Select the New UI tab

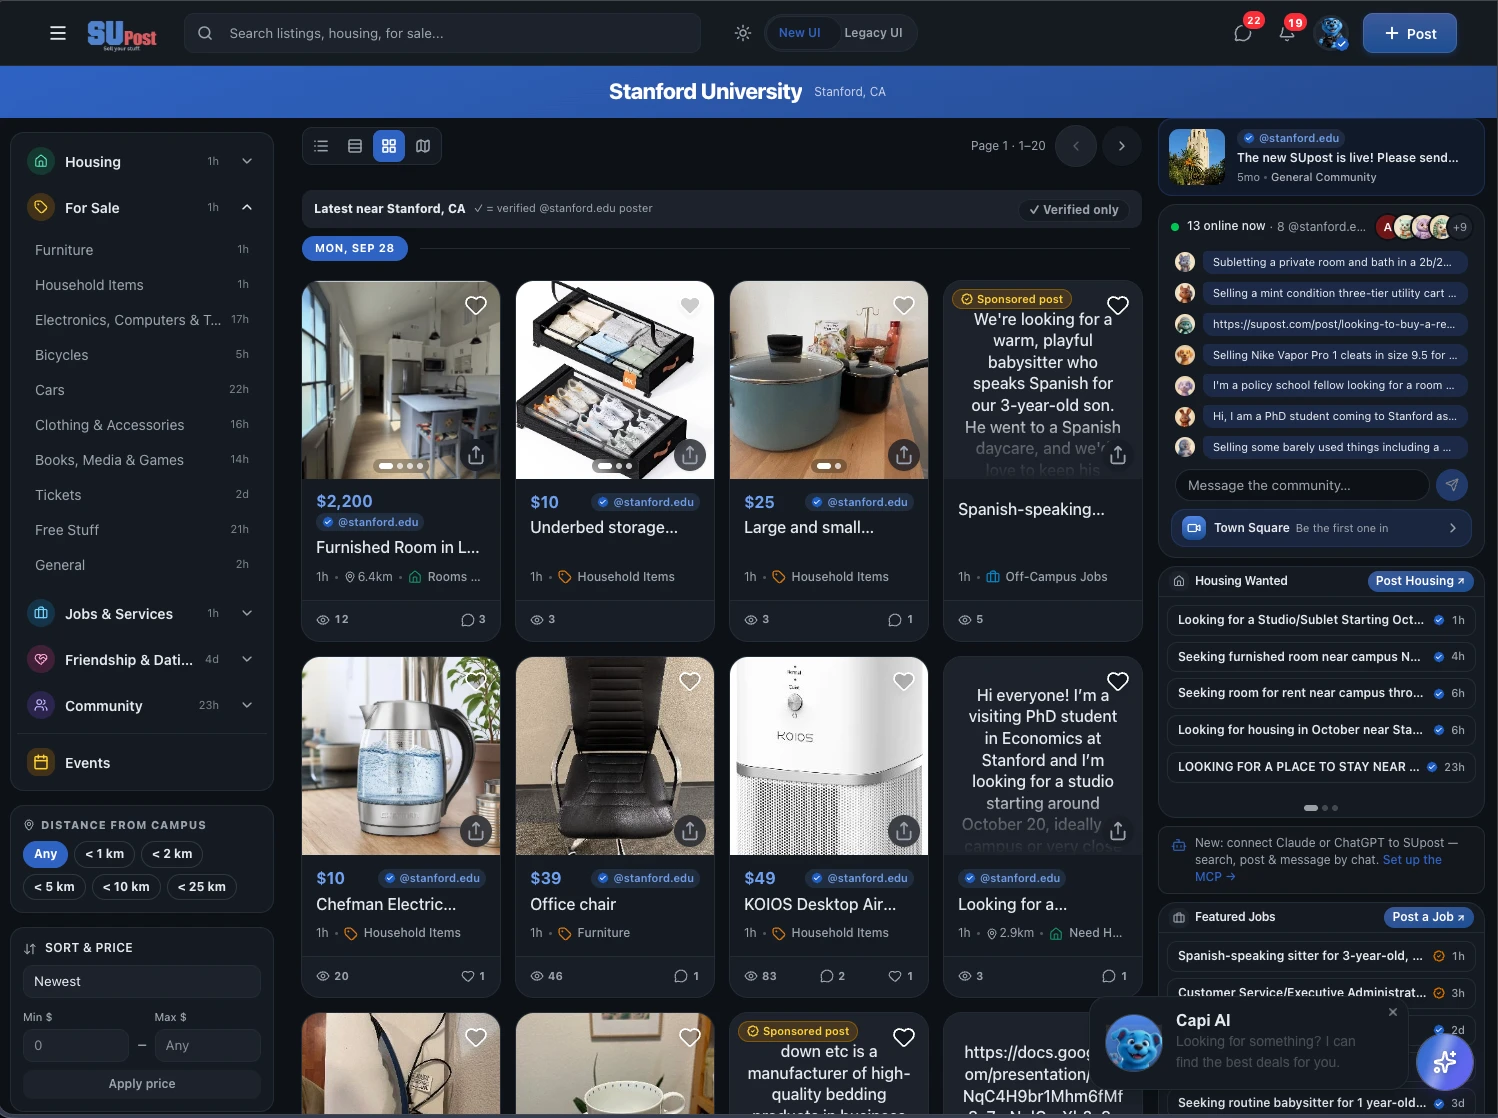point(800,33)
